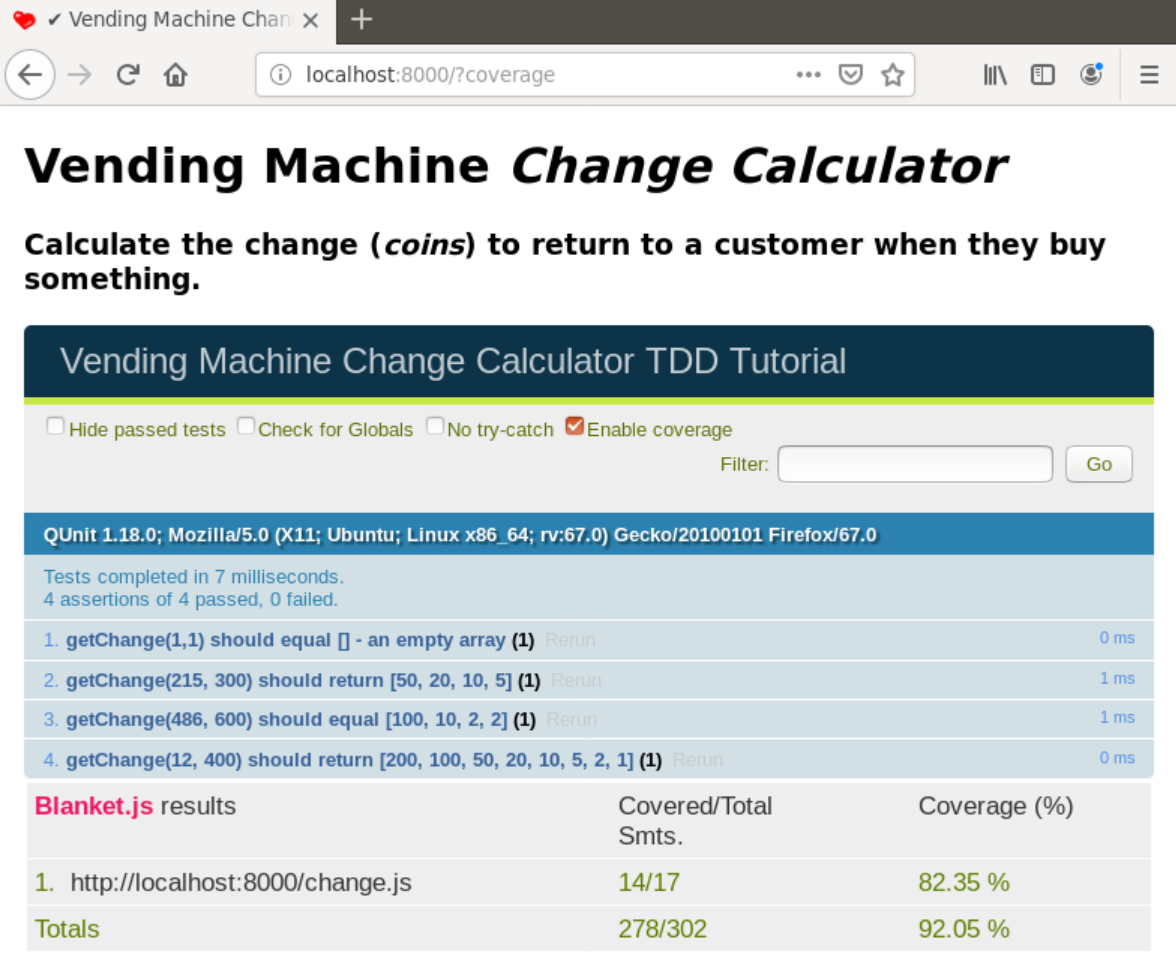Close the Vending Machine tab
1176x963 pixels.
(310, 20)
